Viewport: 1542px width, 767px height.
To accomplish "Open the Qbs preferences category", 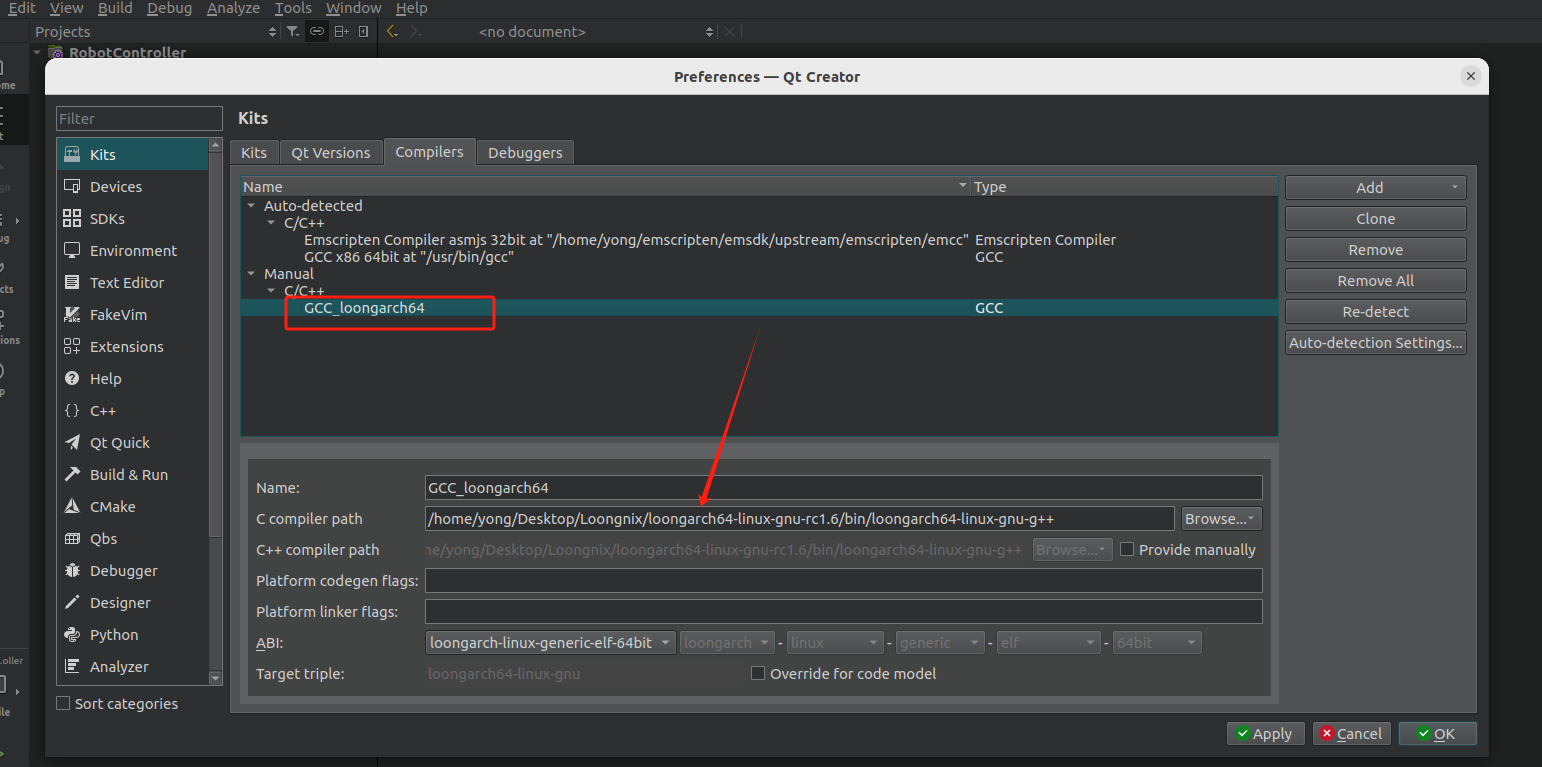I will point(132,539).
